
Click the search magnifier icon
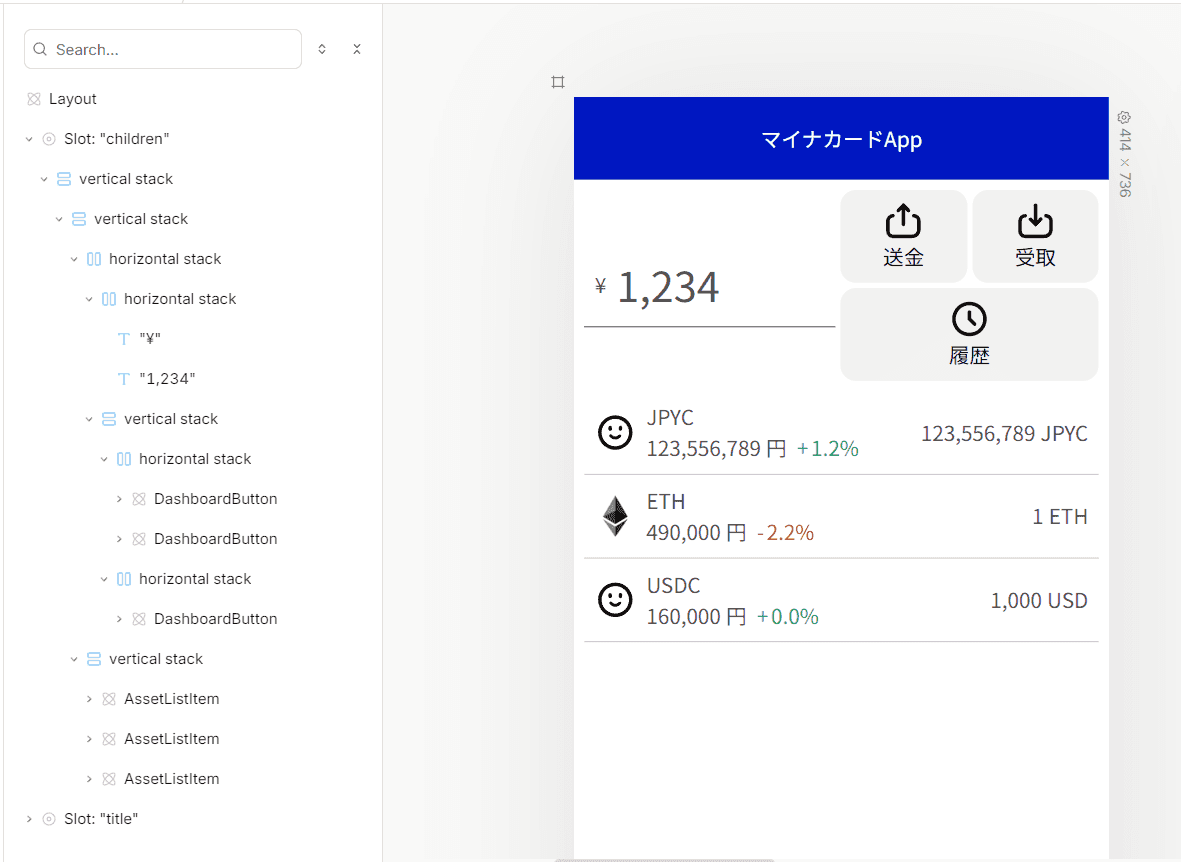tap(40, 49)
